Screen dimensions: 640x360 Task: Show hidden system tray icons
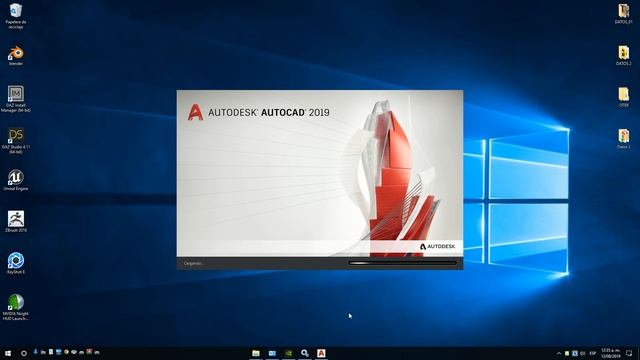pyautogui.click(x=559, y=353)
